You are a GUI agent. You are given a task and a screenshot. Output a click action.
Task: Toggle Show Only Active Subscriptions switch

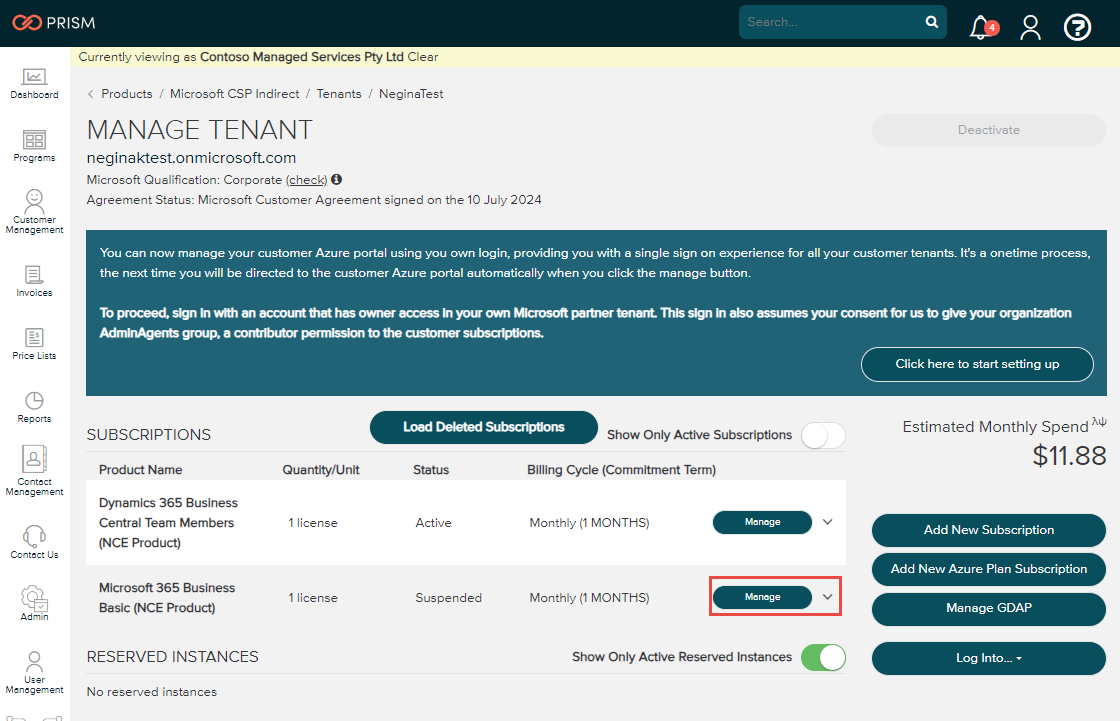point(823,435)
